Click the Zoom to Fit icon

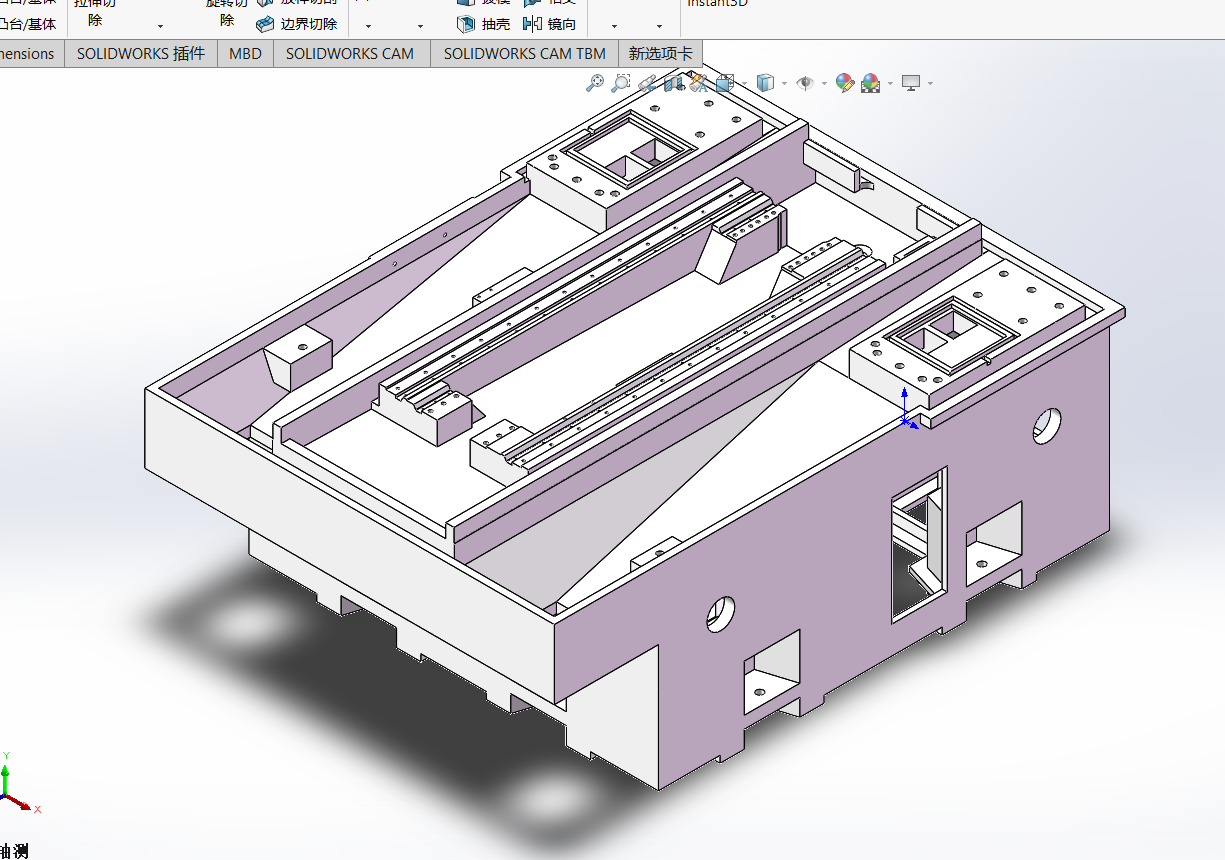click(x=595, y=84)
